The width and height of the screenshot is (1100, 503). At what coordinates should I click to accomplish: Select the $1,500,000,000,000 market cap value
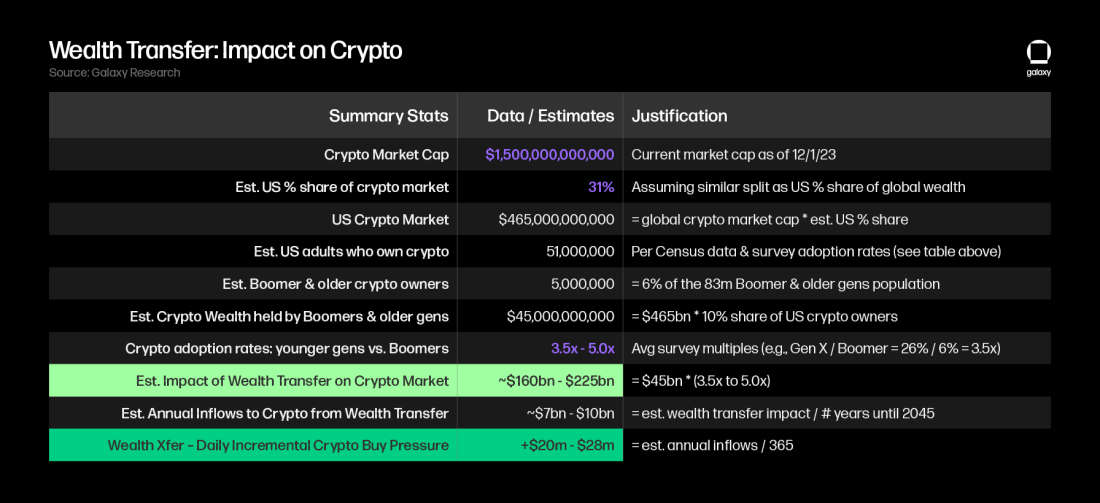pos(550,154)
